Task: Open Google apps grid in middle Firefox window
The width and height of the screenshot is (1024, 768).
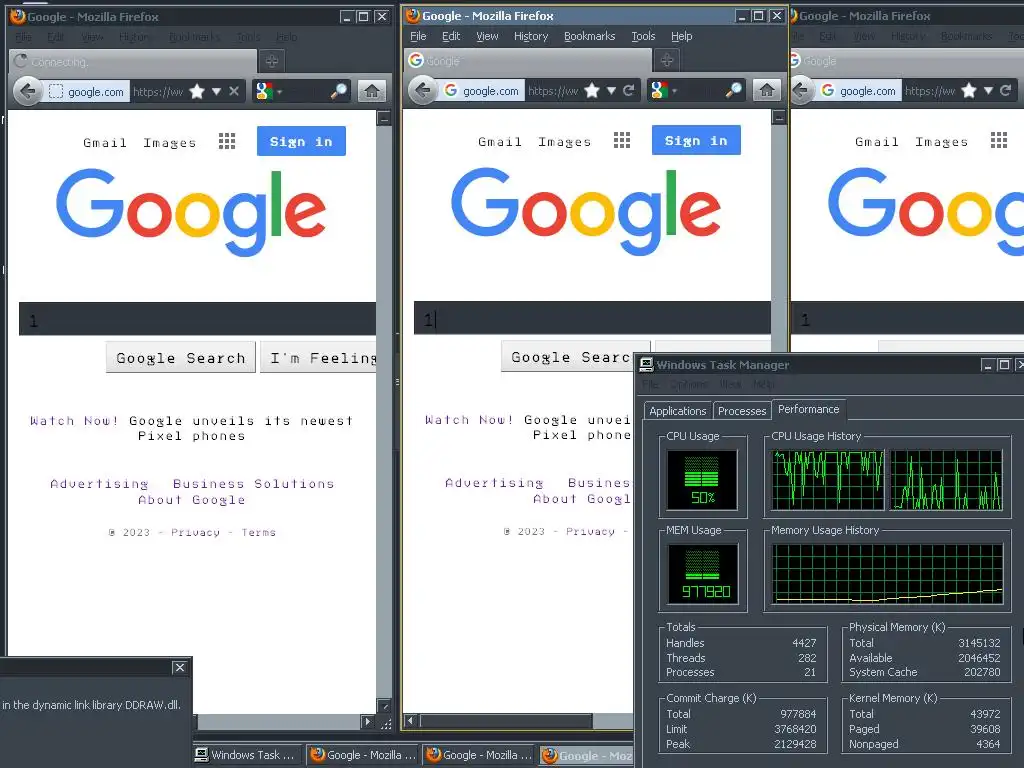Action: 622,140
